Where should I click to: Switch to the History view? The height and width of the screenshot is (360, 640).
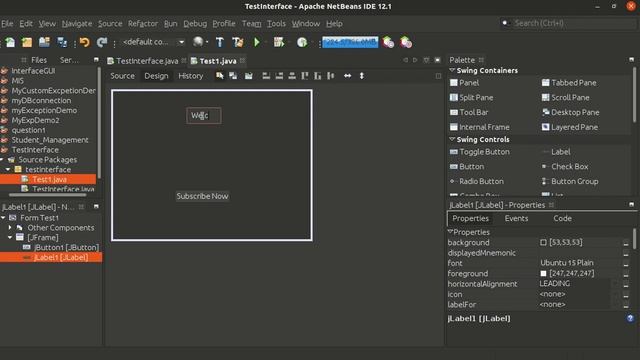pyautogui.click(x=190, y=76)
